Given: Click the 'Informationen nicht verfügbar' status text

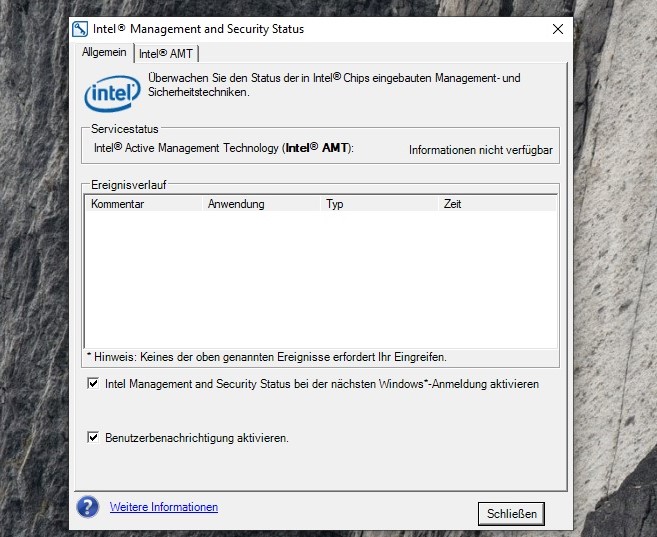Looking at the screenshot, I should (x=480, y=150).
